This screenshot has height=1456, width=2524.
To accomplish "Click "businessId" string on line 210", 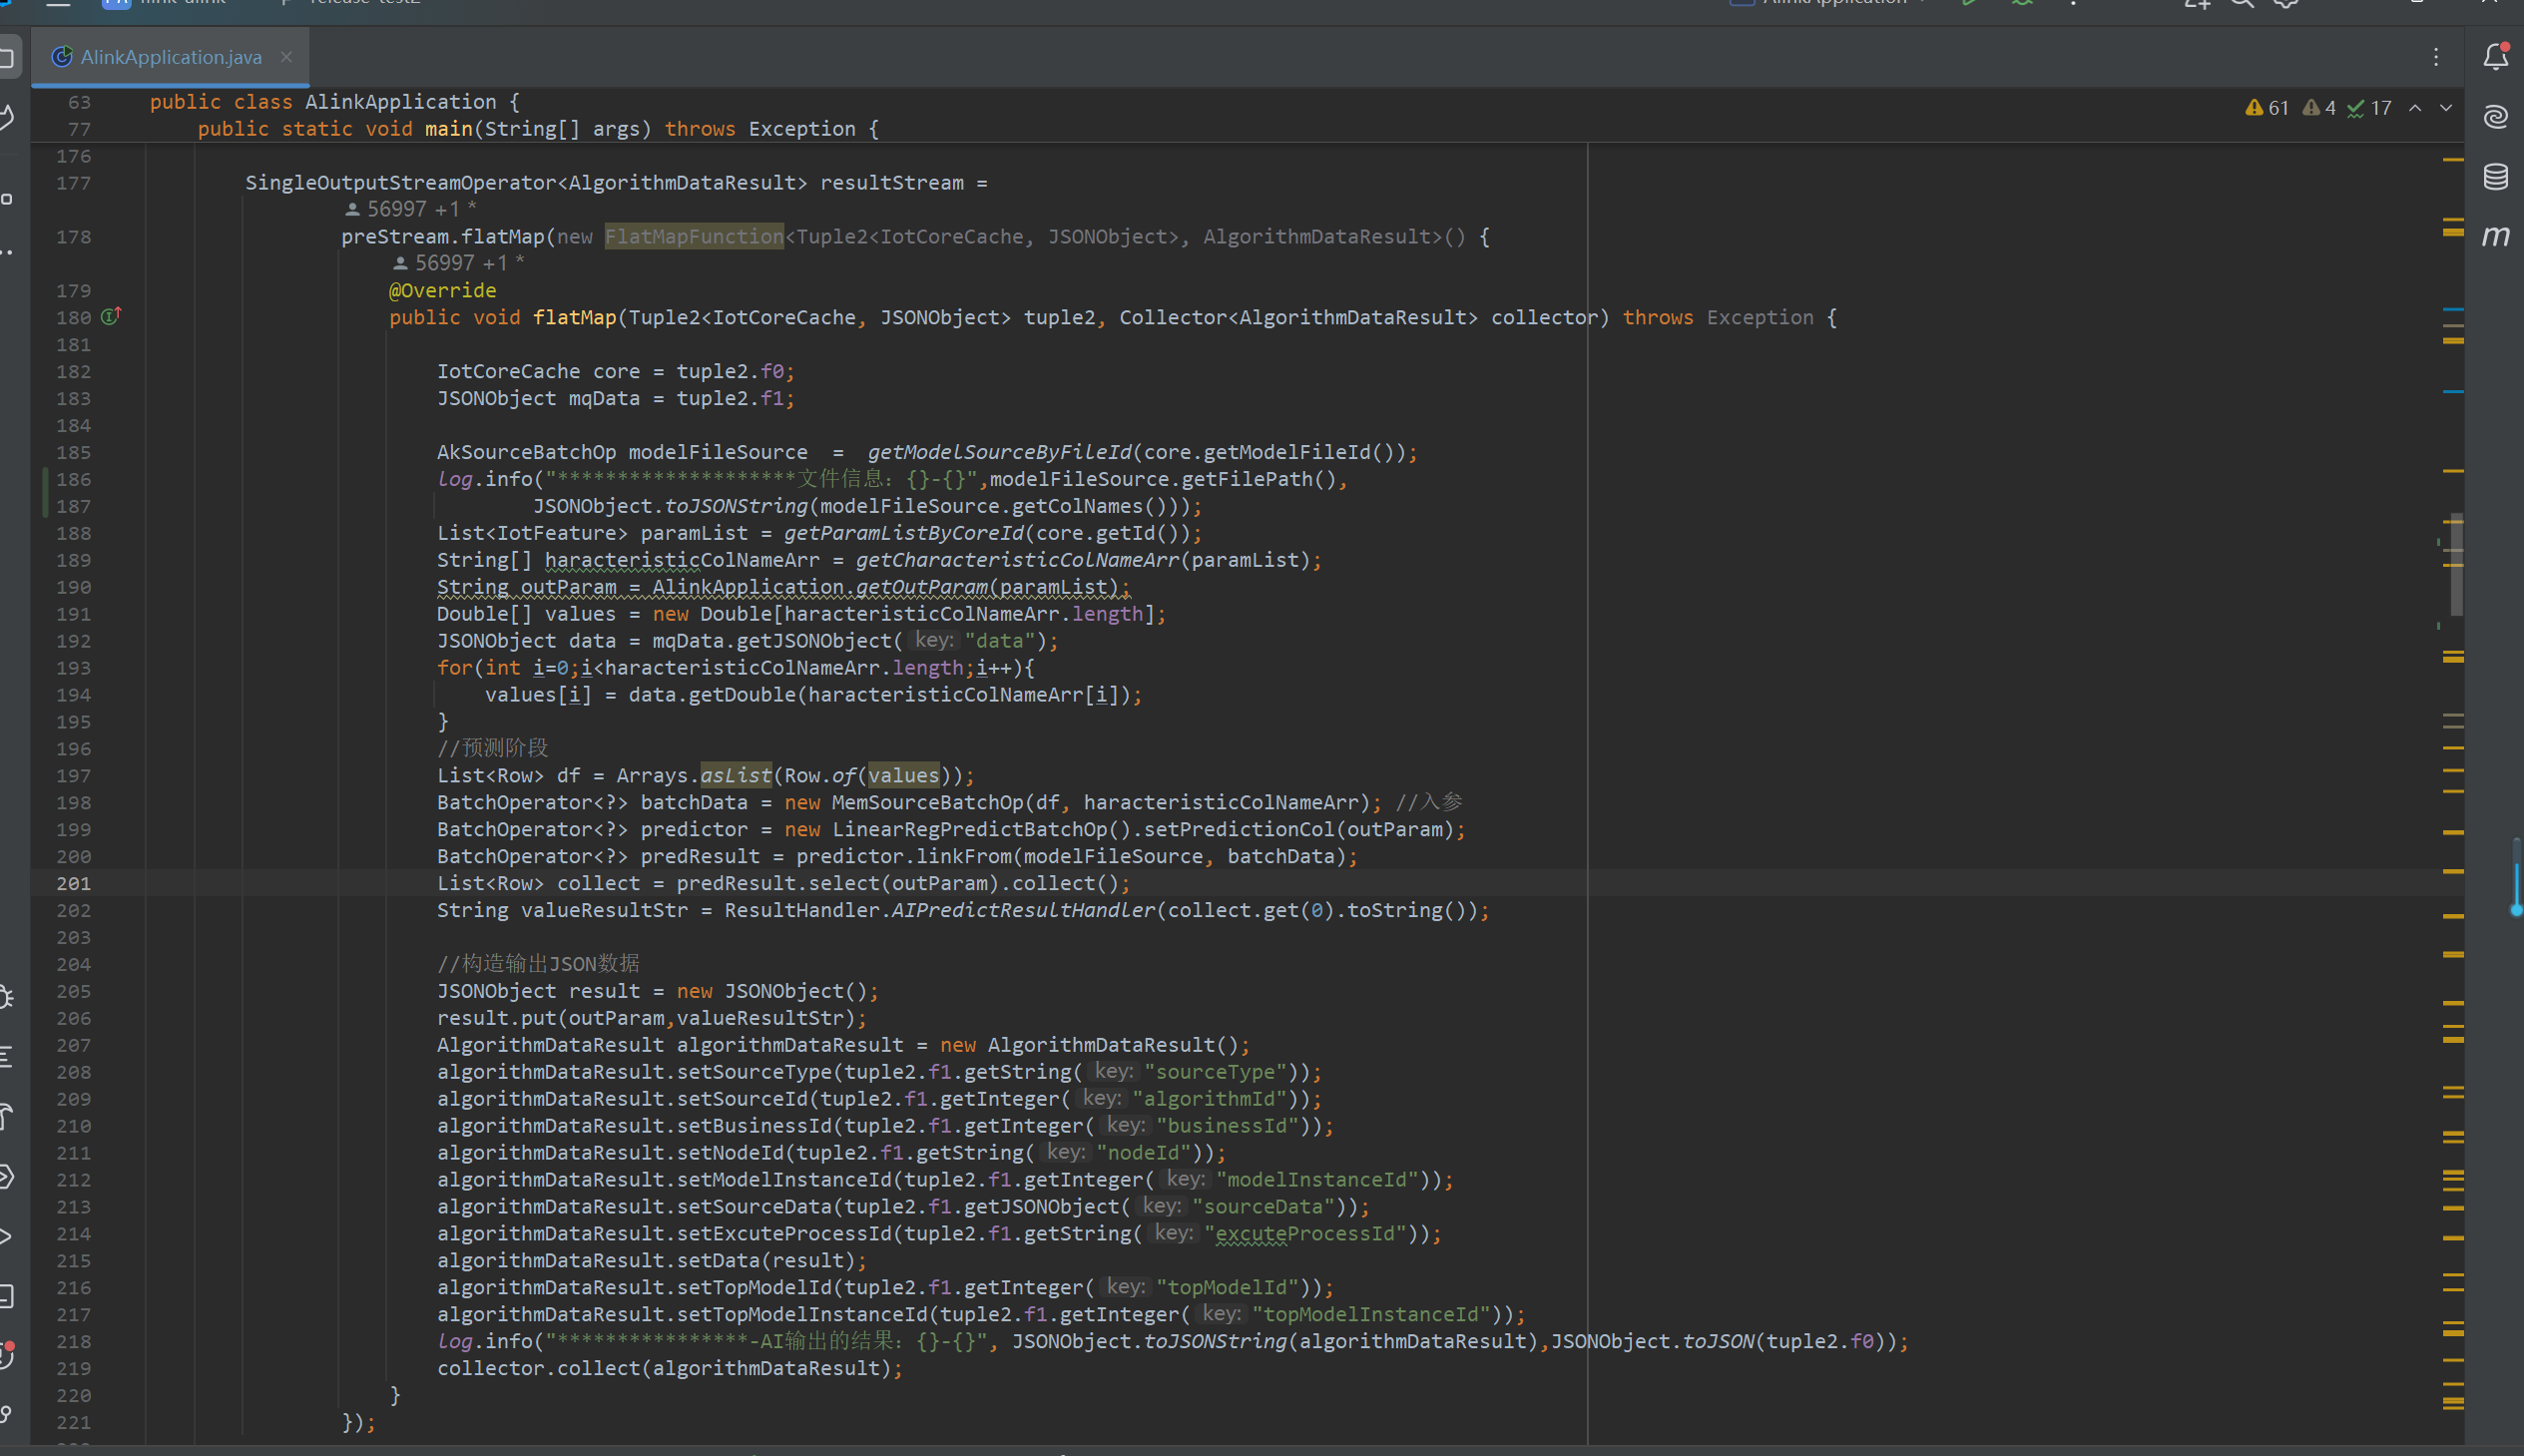I will (1228, 1126).
